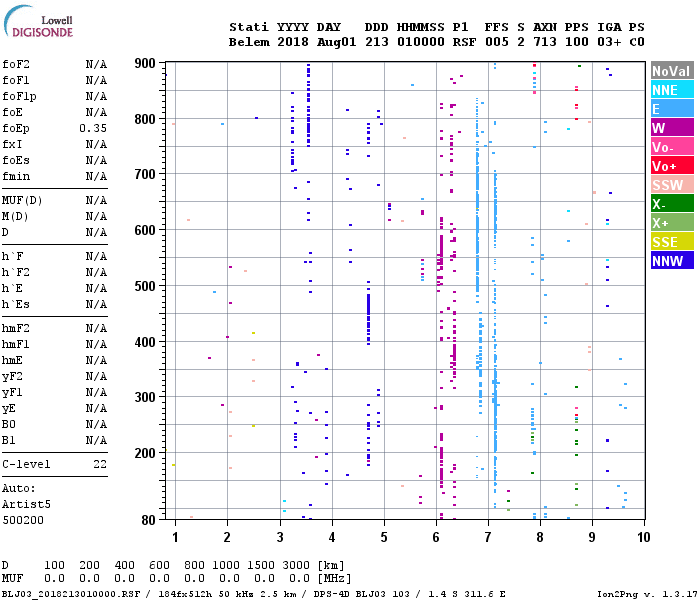This screenshot has height=600, width=700.
Task: Click the long blue NNW echo trace near 4.7 MHz
Action: (x=368, y=319)
